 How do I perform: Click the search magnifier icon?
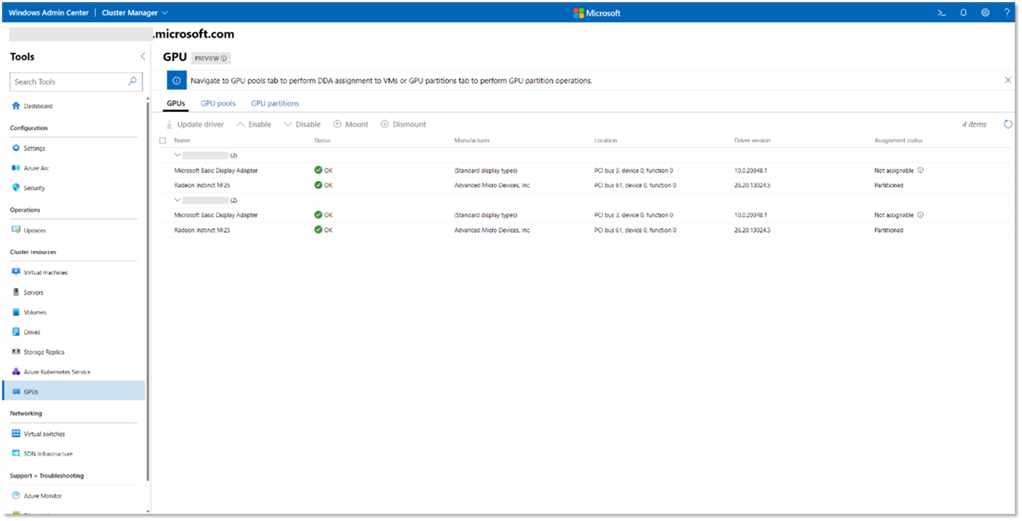click(132, 82)
